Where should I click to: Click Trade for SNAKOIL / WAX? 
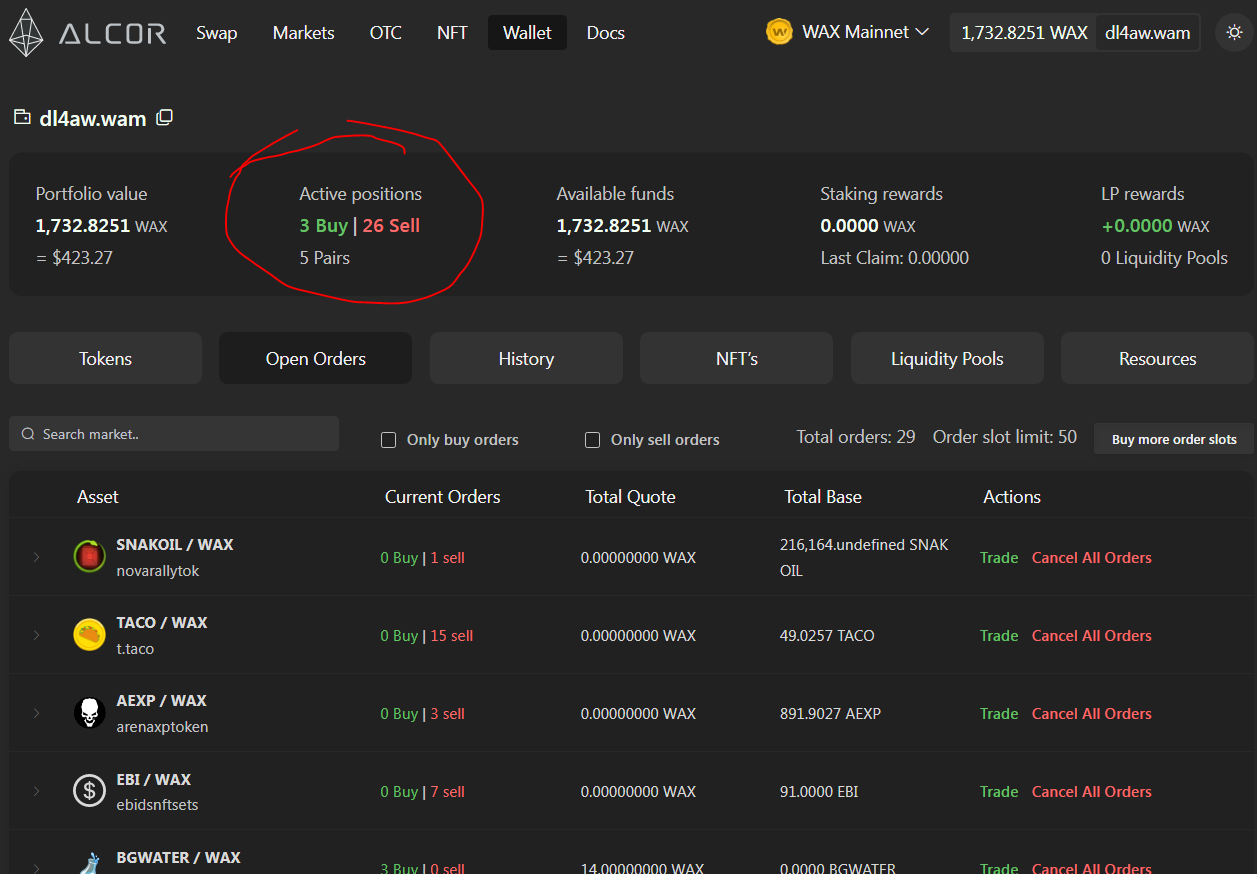pyautogui.click(x=999, y=557)
